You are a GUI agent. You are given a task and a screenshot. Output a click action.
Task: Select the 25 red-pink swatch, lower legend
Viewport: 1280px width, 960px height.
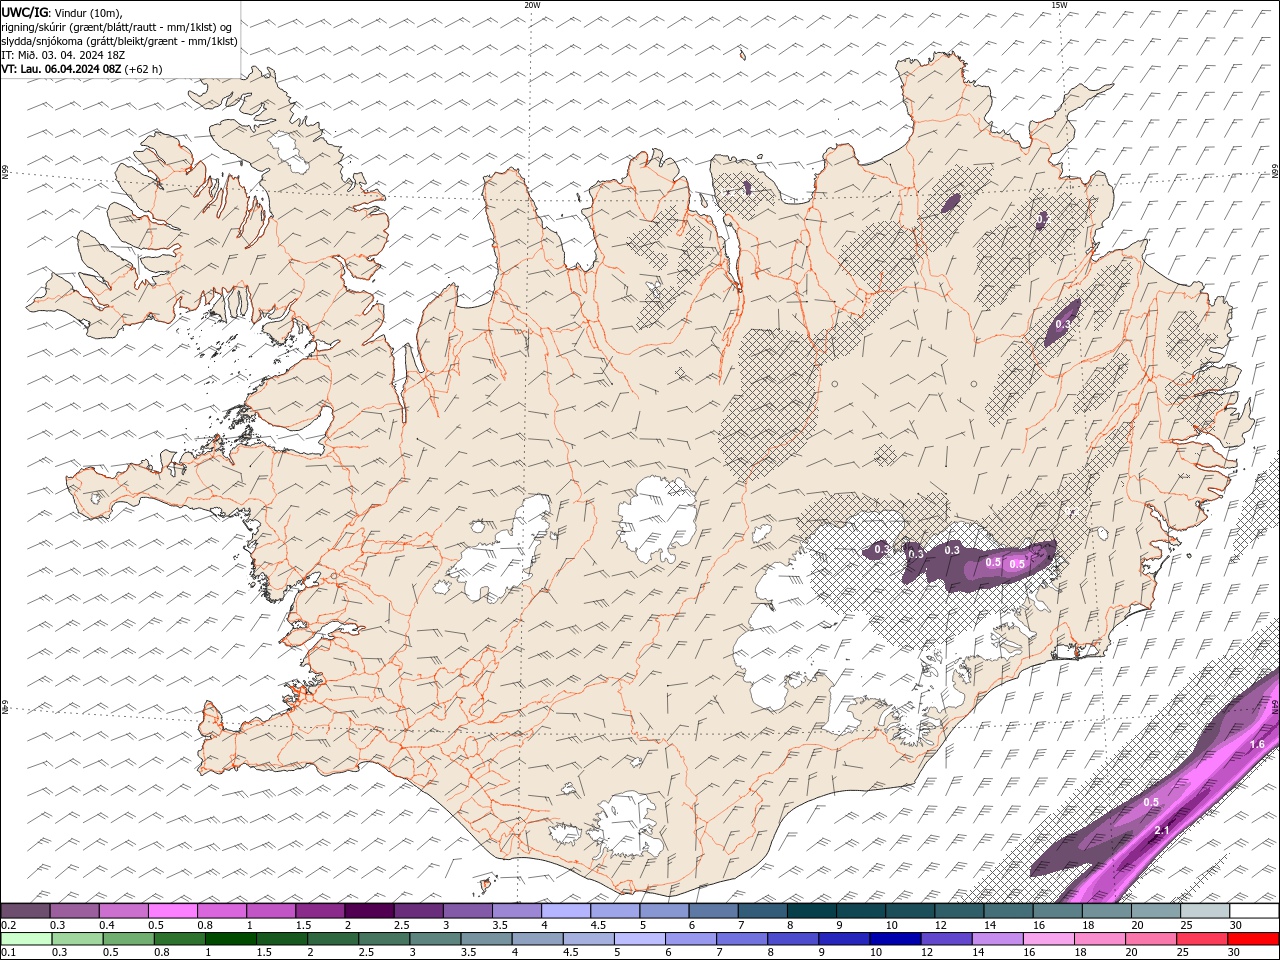click(x=1201, y=939)
